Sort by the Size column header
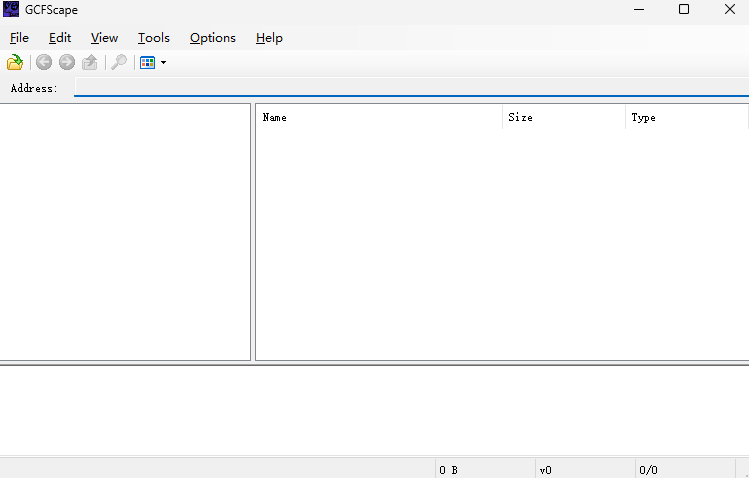This screenshot has width=749, height=478. coord(564,117)
